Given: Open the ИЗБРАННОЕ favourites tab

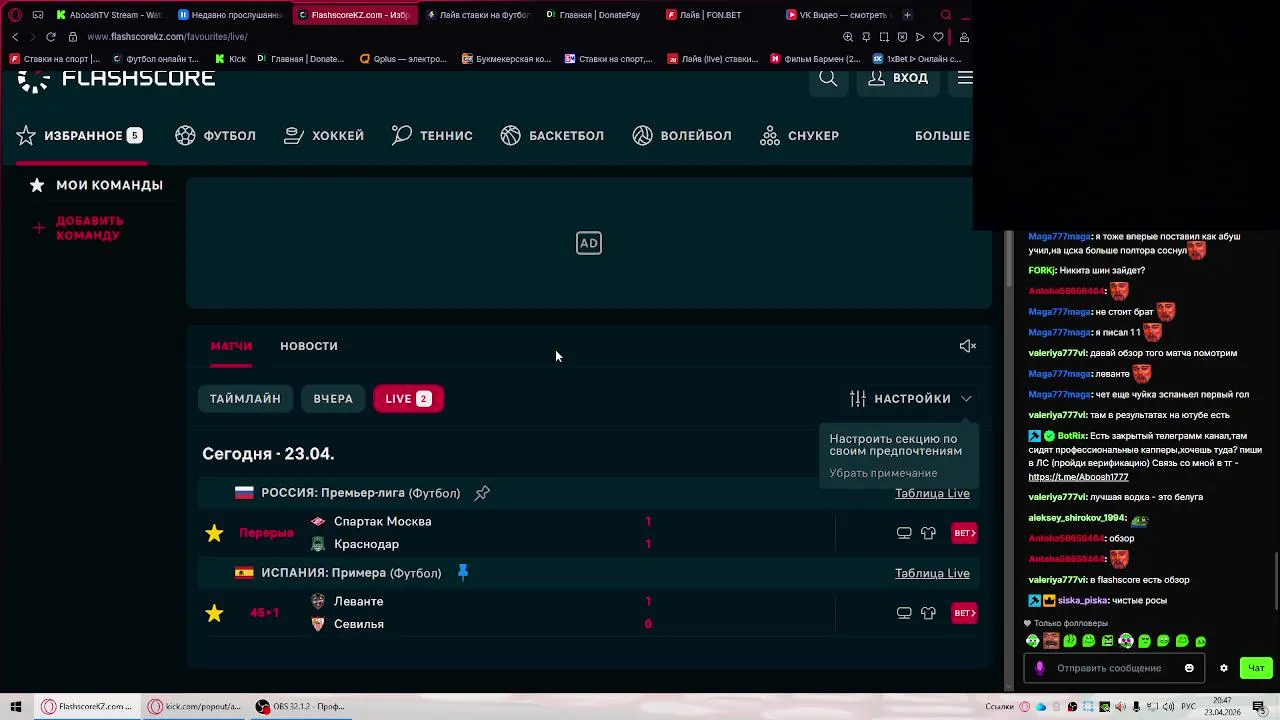Looking at the screenshot, I should [x=80, y=136].
